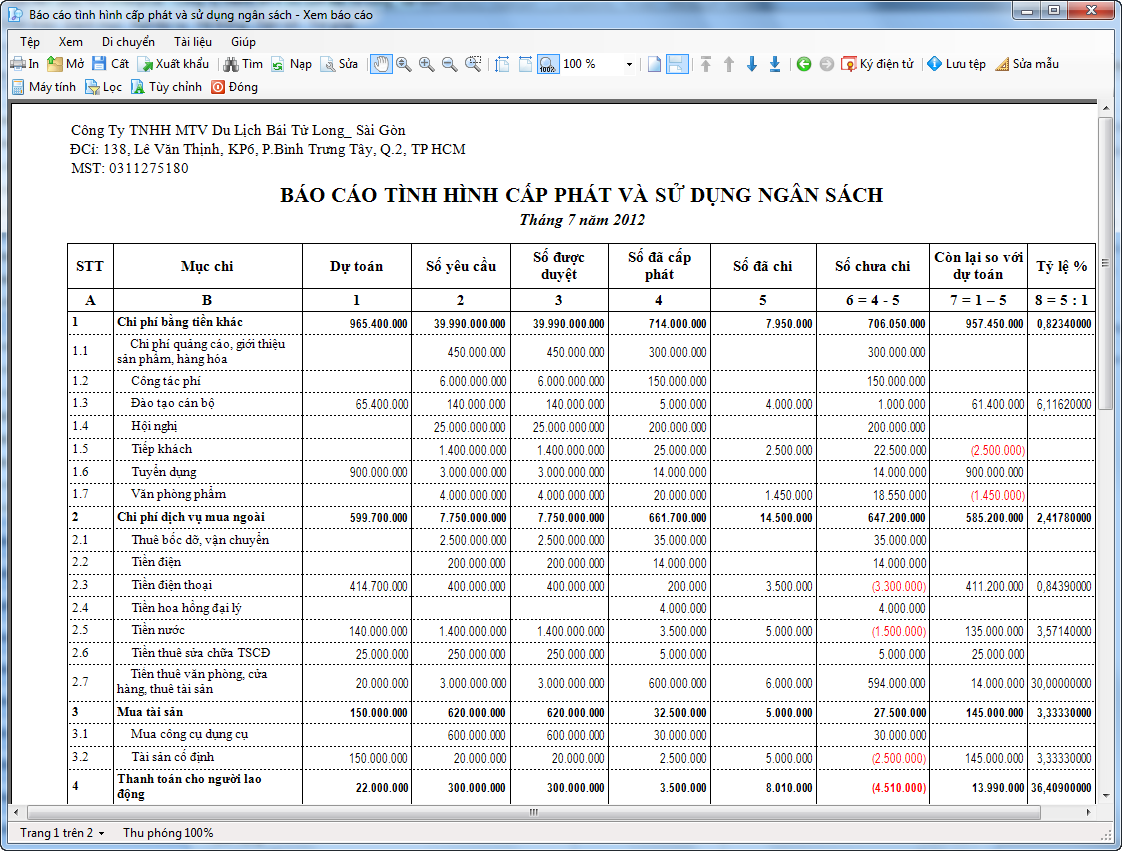Click horizontal scrollbar left arrow
Screen dimensions: 1122x851
click(x=16, y=812)
